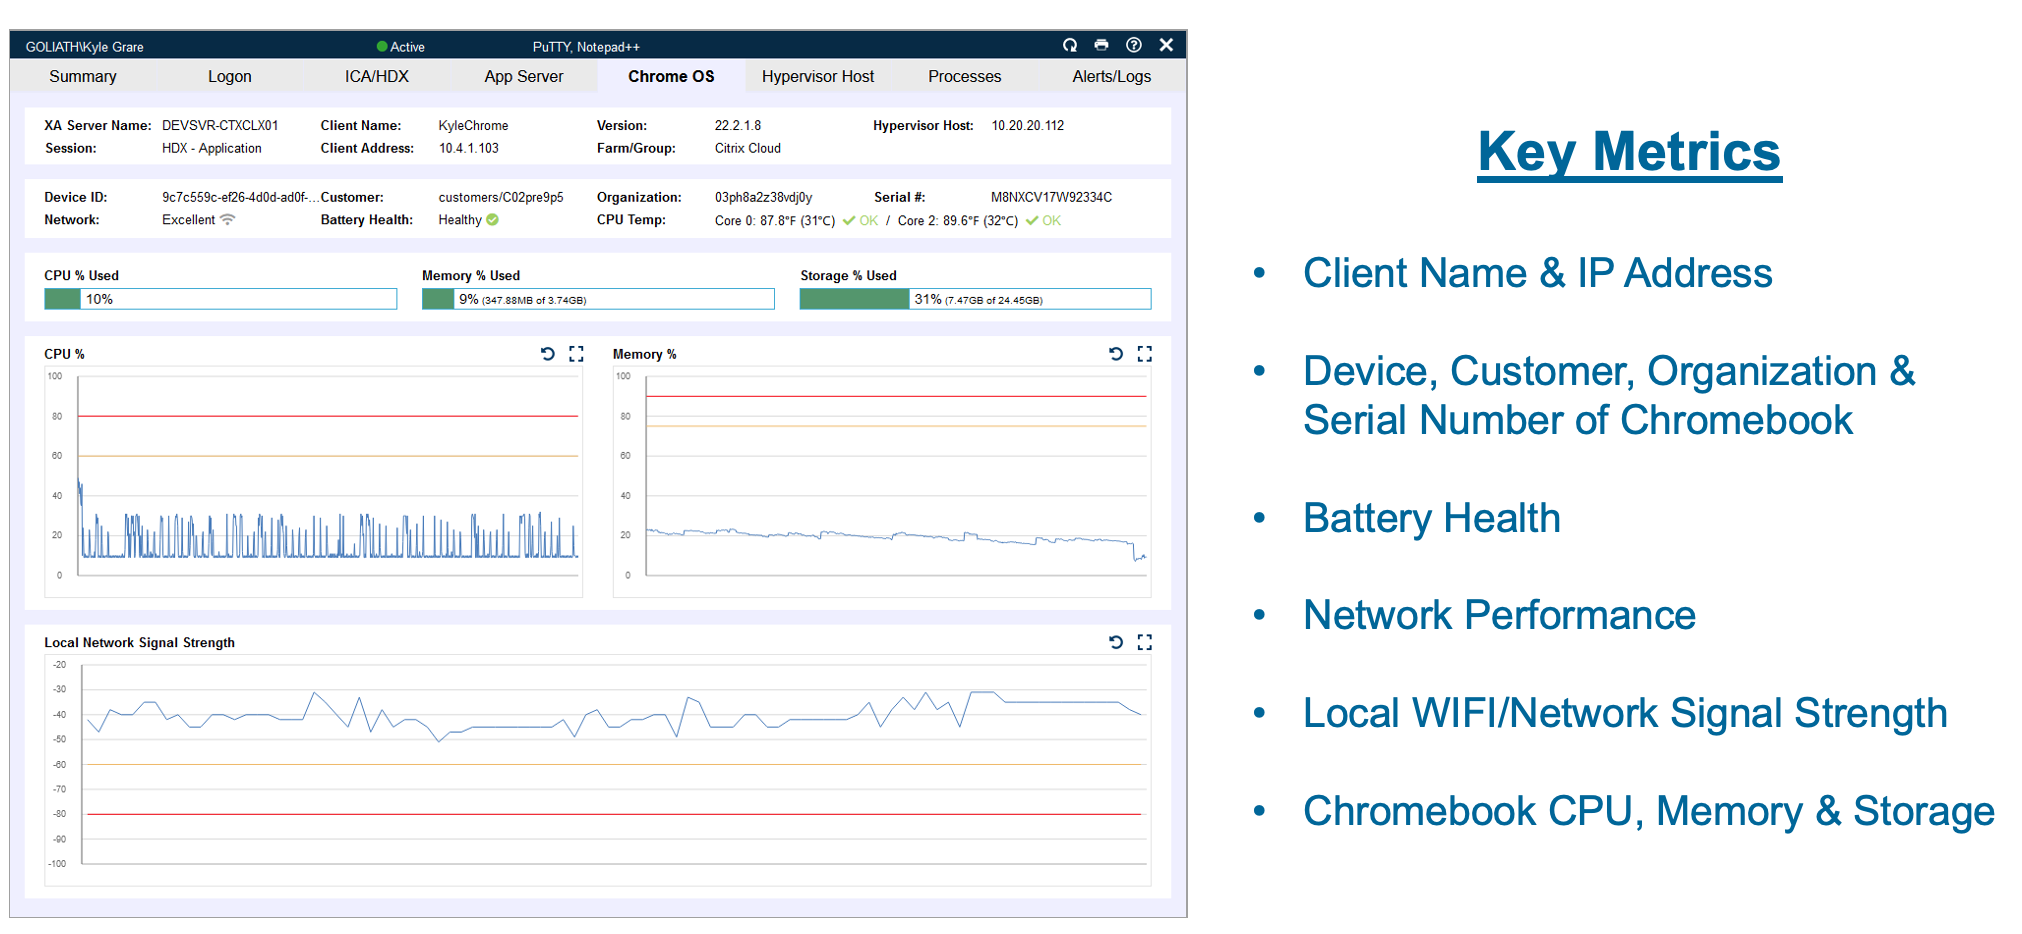This screenshot has width=2022, height=934.
Task: Click the Storage % Used progress bar
Action: tap(975, 298)
